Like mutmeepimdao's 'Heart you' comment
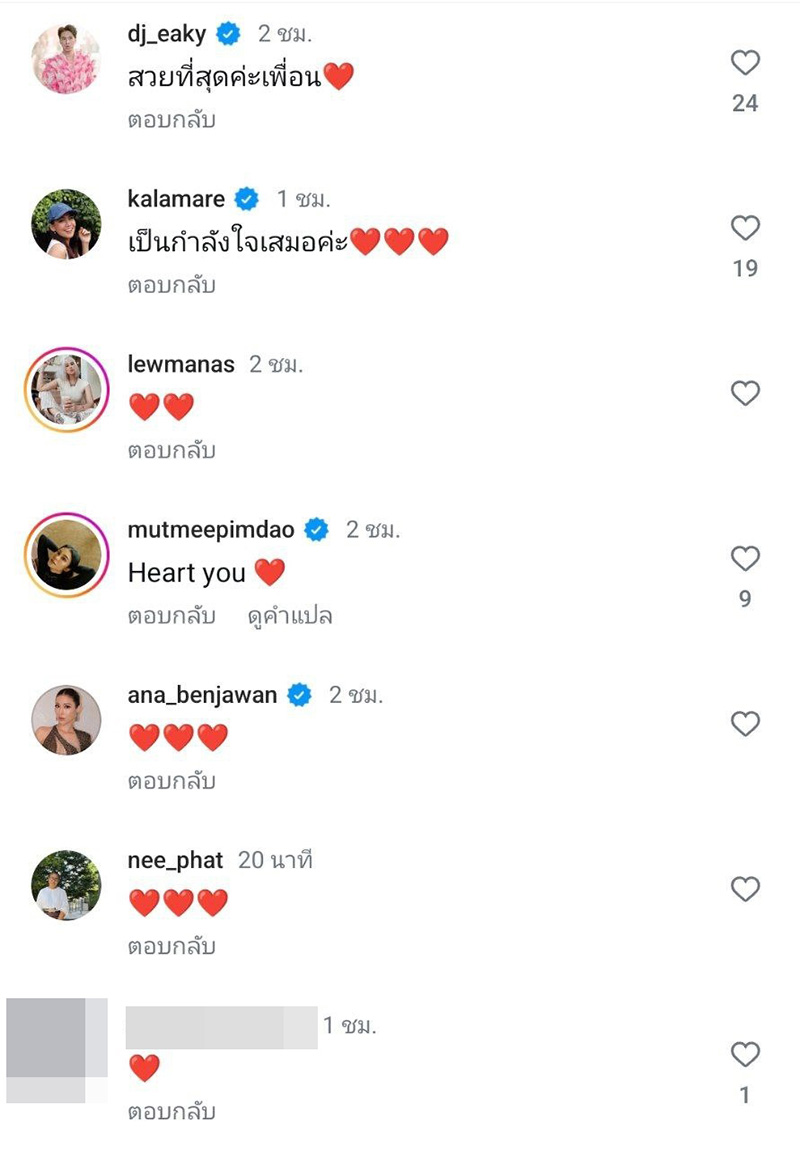The image size is (800, 1149). click(x=745, y=560)
